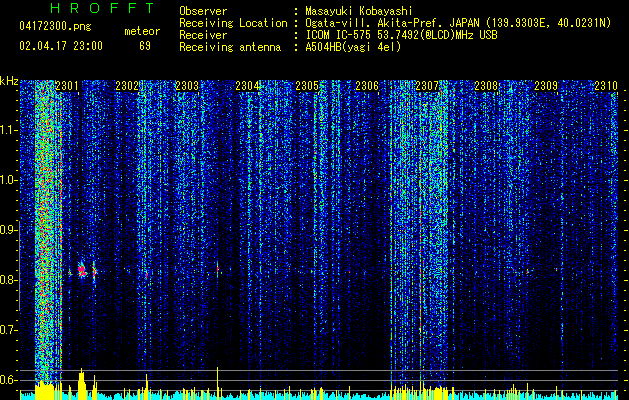The width and height of the screenshot is (629, 400).
Task: Click the bright red meteor echo after 2301
Action: (82, 271)
